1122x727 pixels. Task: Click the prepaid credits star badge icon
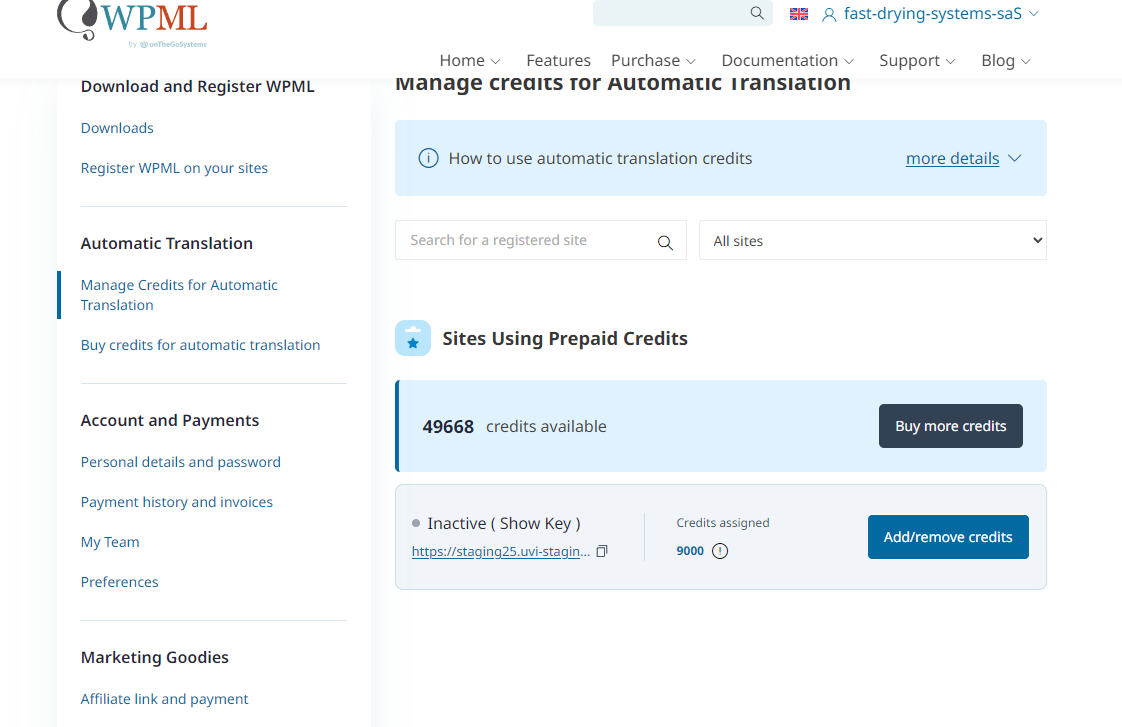(413, 338)
